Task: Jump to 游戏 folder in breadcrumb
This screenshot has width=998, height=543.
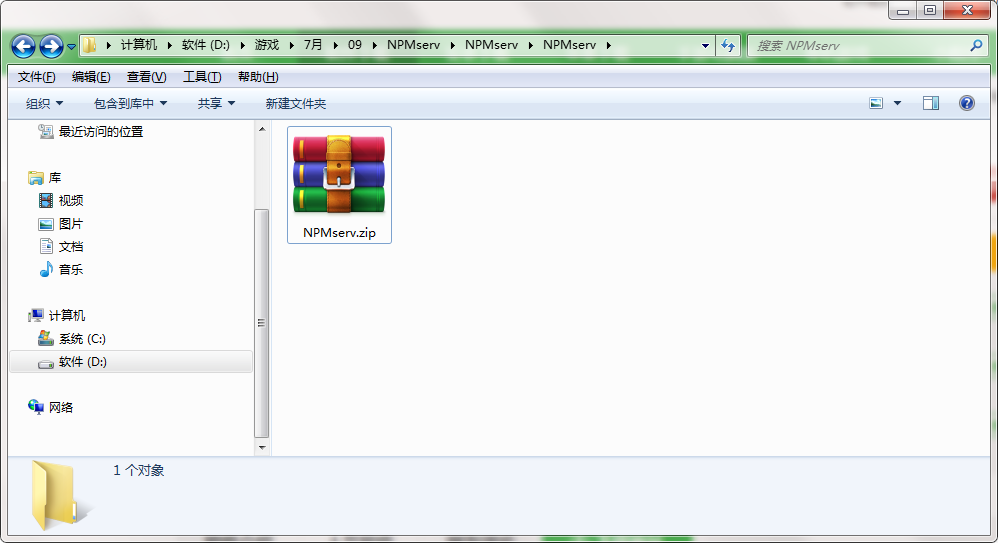Action: (x=267, y=45)
